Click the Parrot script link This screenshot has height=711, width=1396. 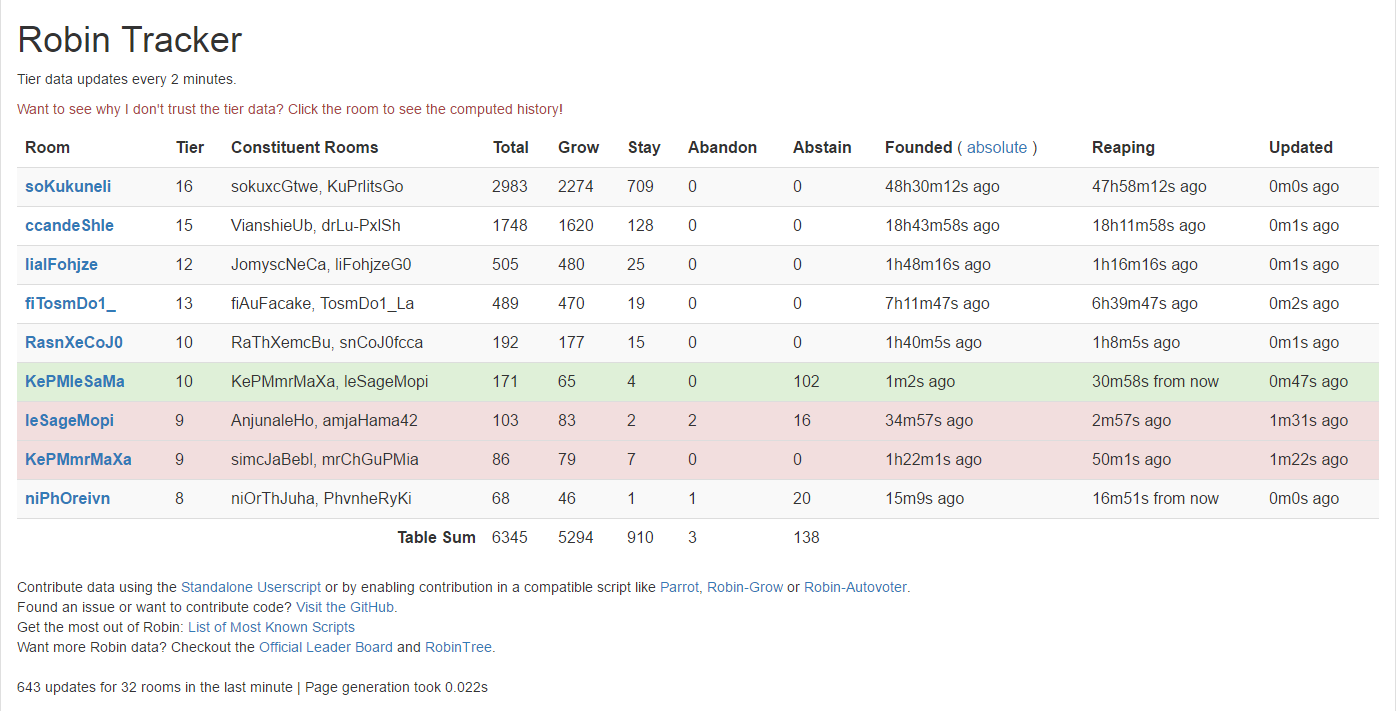tap(679, 587)
